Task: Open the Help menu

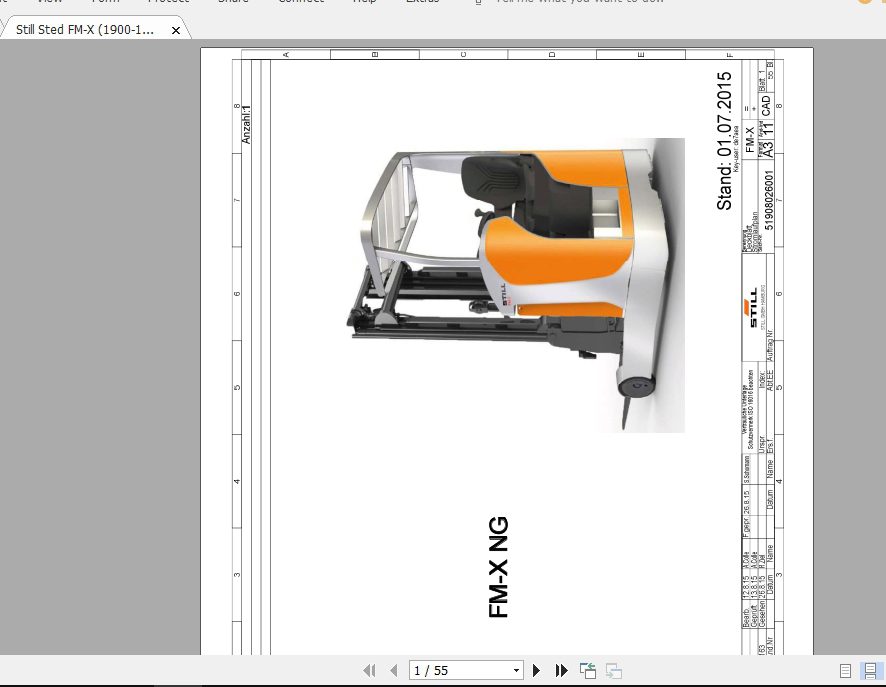Action: (x=365, y=2)
